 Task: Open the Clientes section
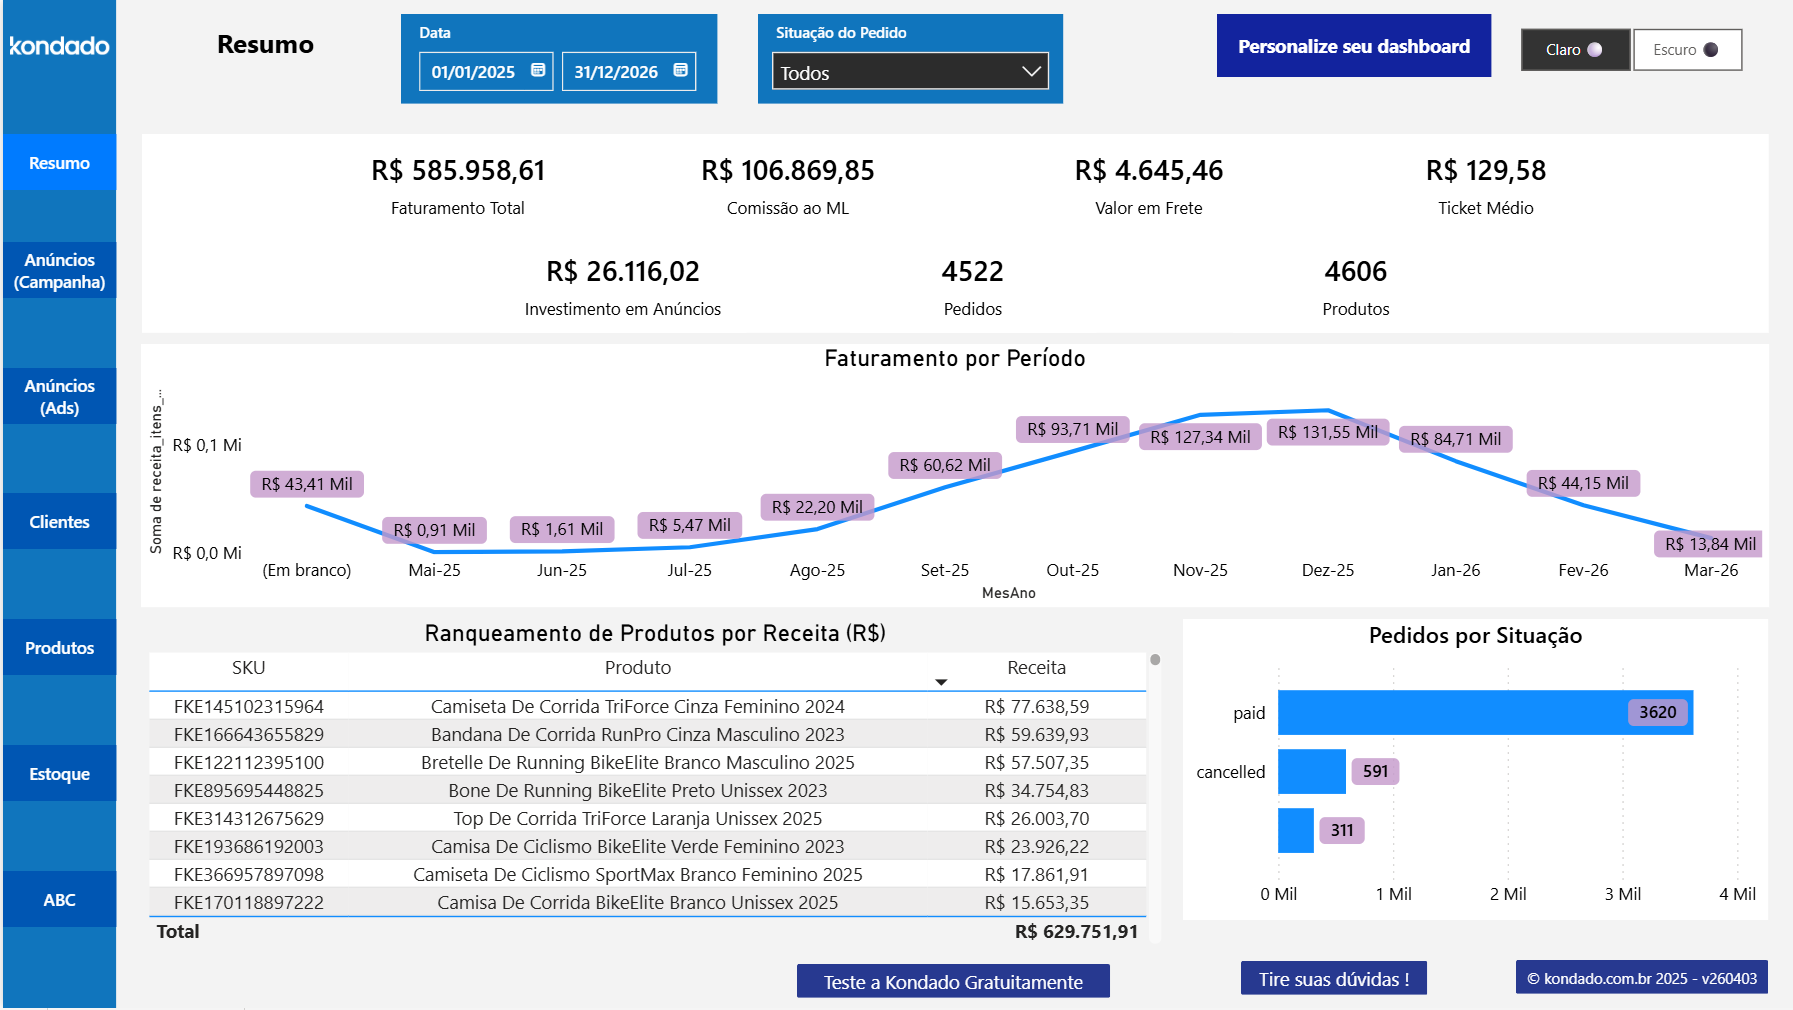click(59, 521)
